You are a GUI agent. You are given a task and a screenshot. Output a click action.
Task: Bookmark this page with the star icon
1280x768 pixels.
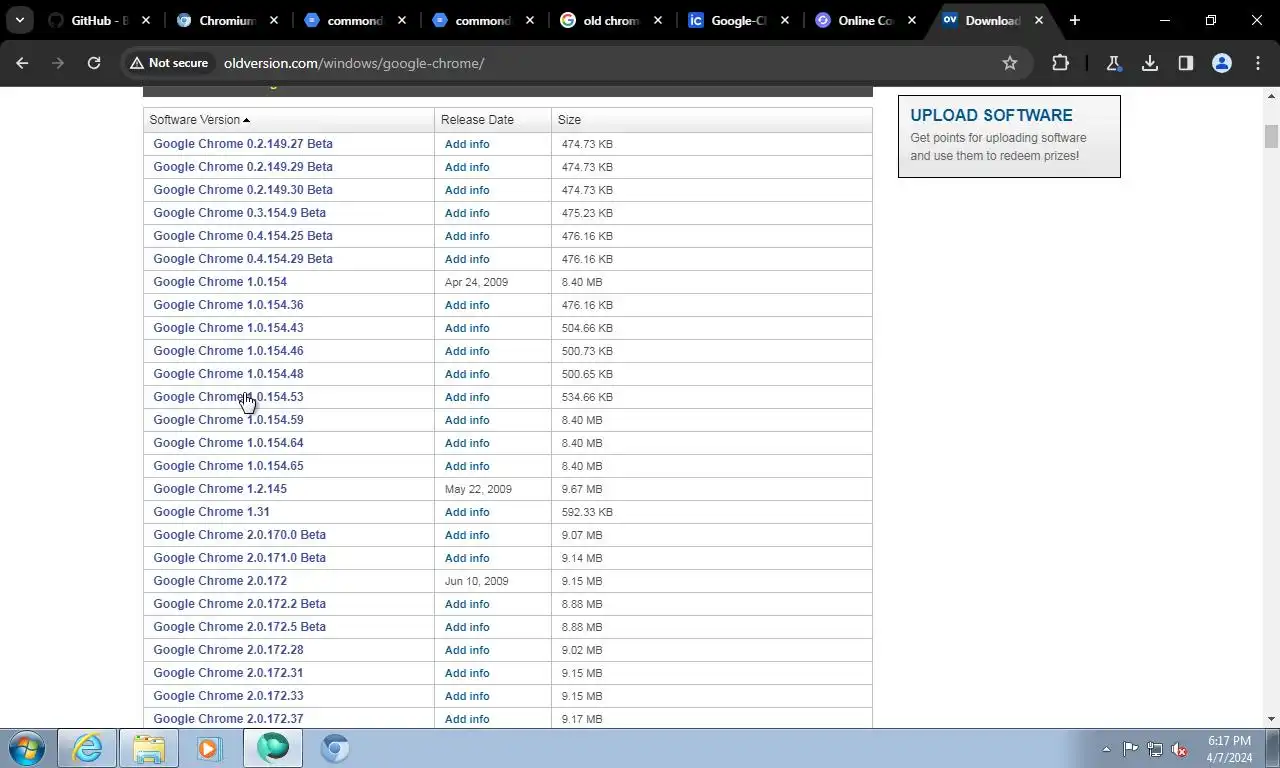click(1010, 63)
